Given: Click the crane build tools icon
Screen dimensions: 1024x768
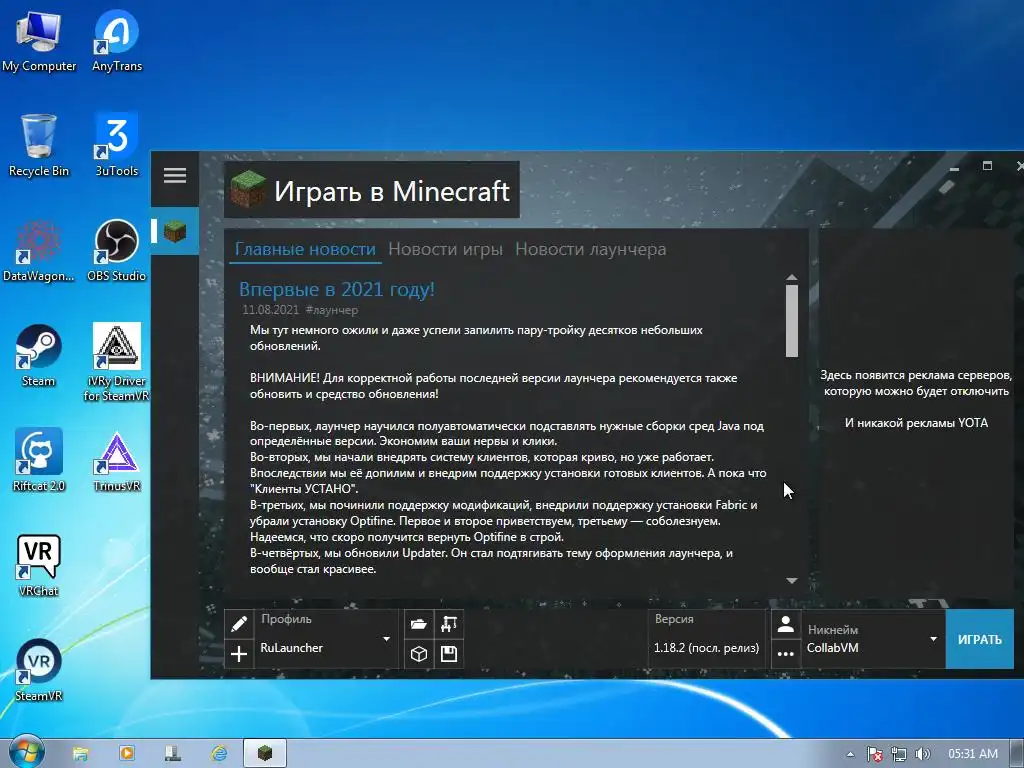Looking at the screenshot, I should click(x=449, y=624).
